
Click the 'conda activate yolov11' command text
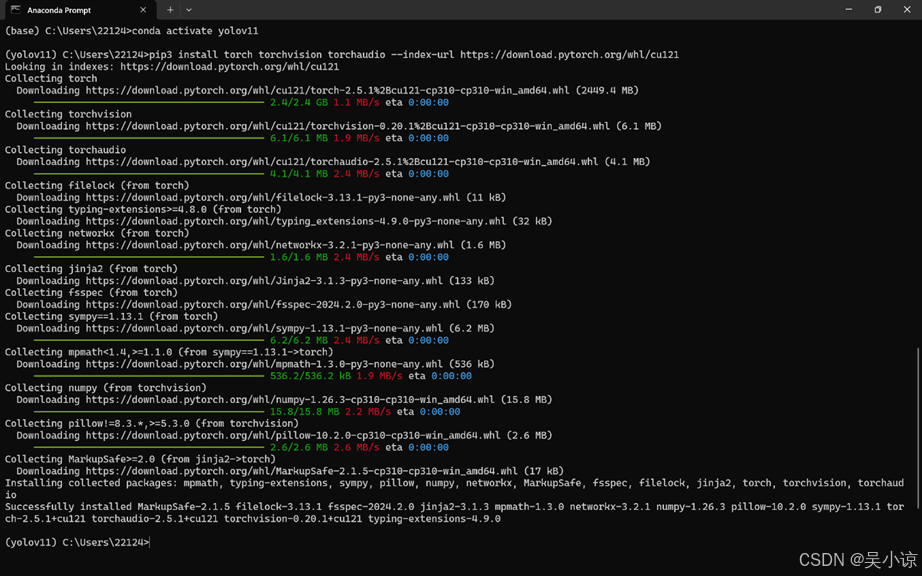(195, 31)
